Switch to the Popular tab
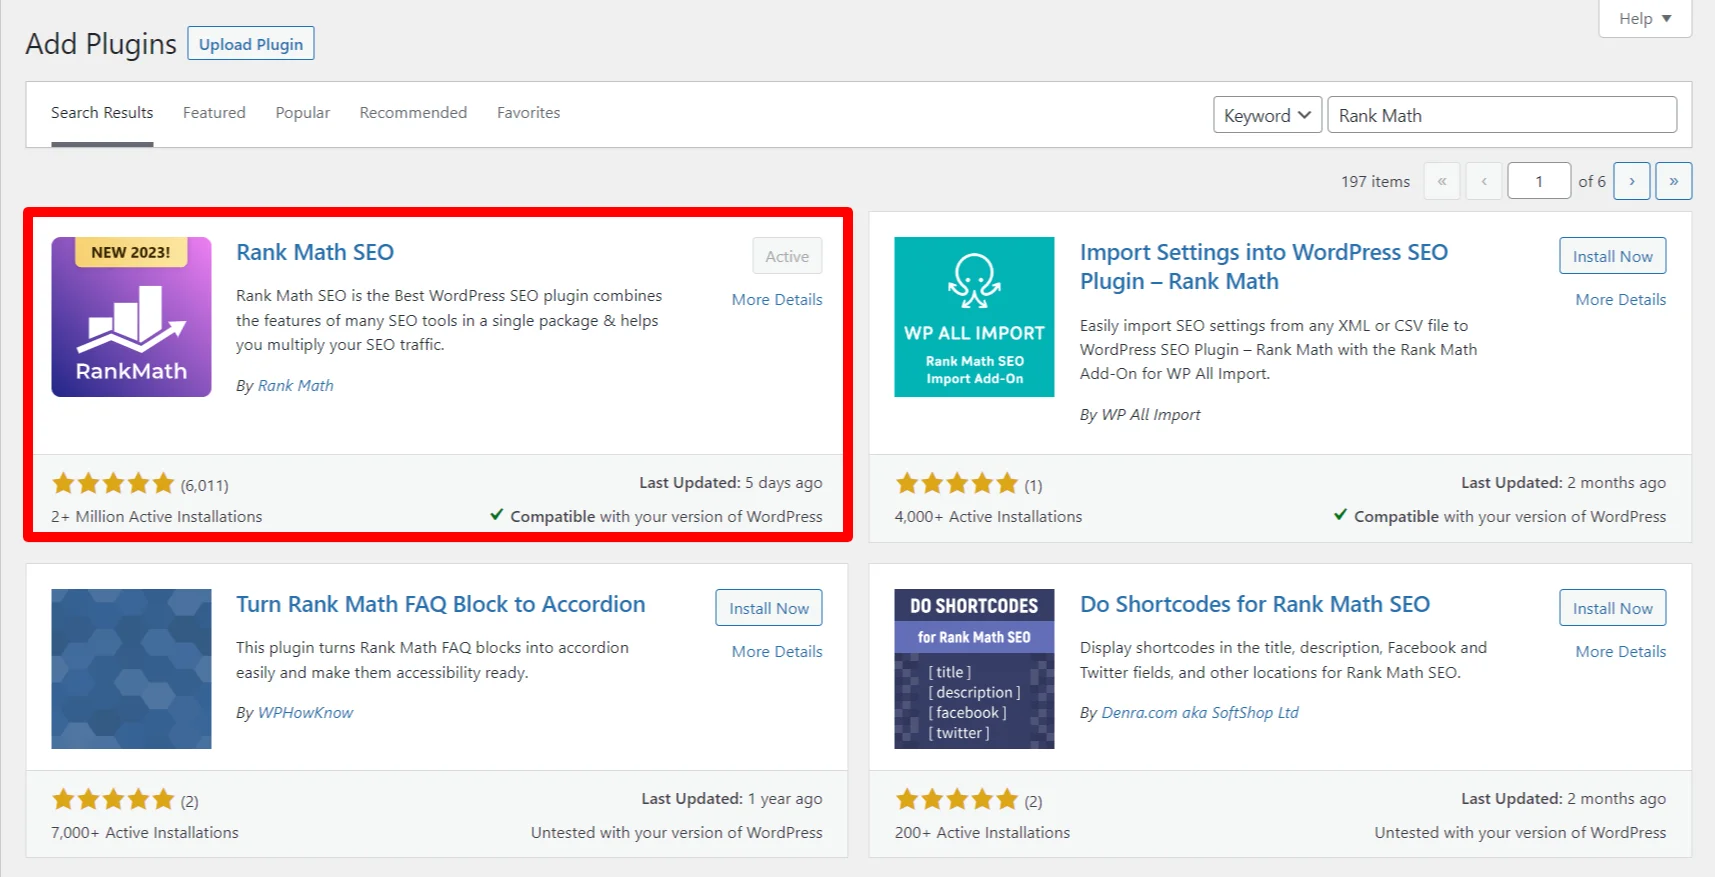Screen dimensions: 1715x877 [303, 113]
